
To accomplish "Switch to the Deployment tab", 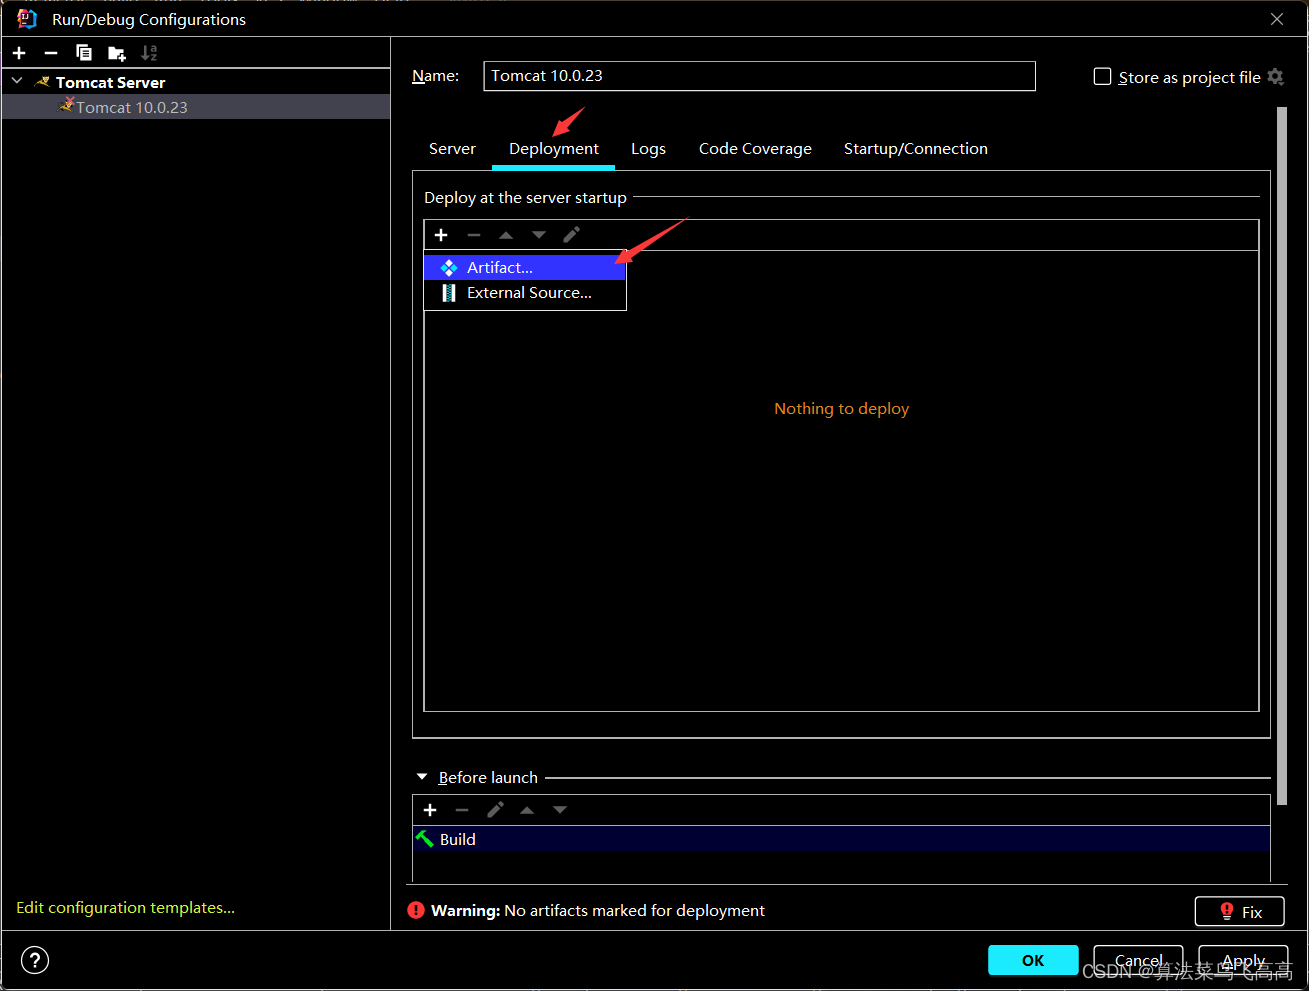I will pos(554,148).
